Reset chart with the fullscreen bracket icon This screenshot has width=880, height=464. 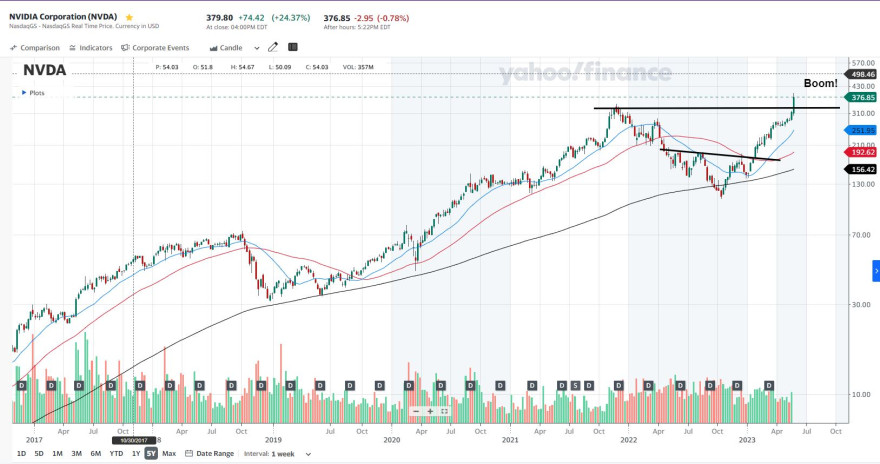tap(444, 411)
